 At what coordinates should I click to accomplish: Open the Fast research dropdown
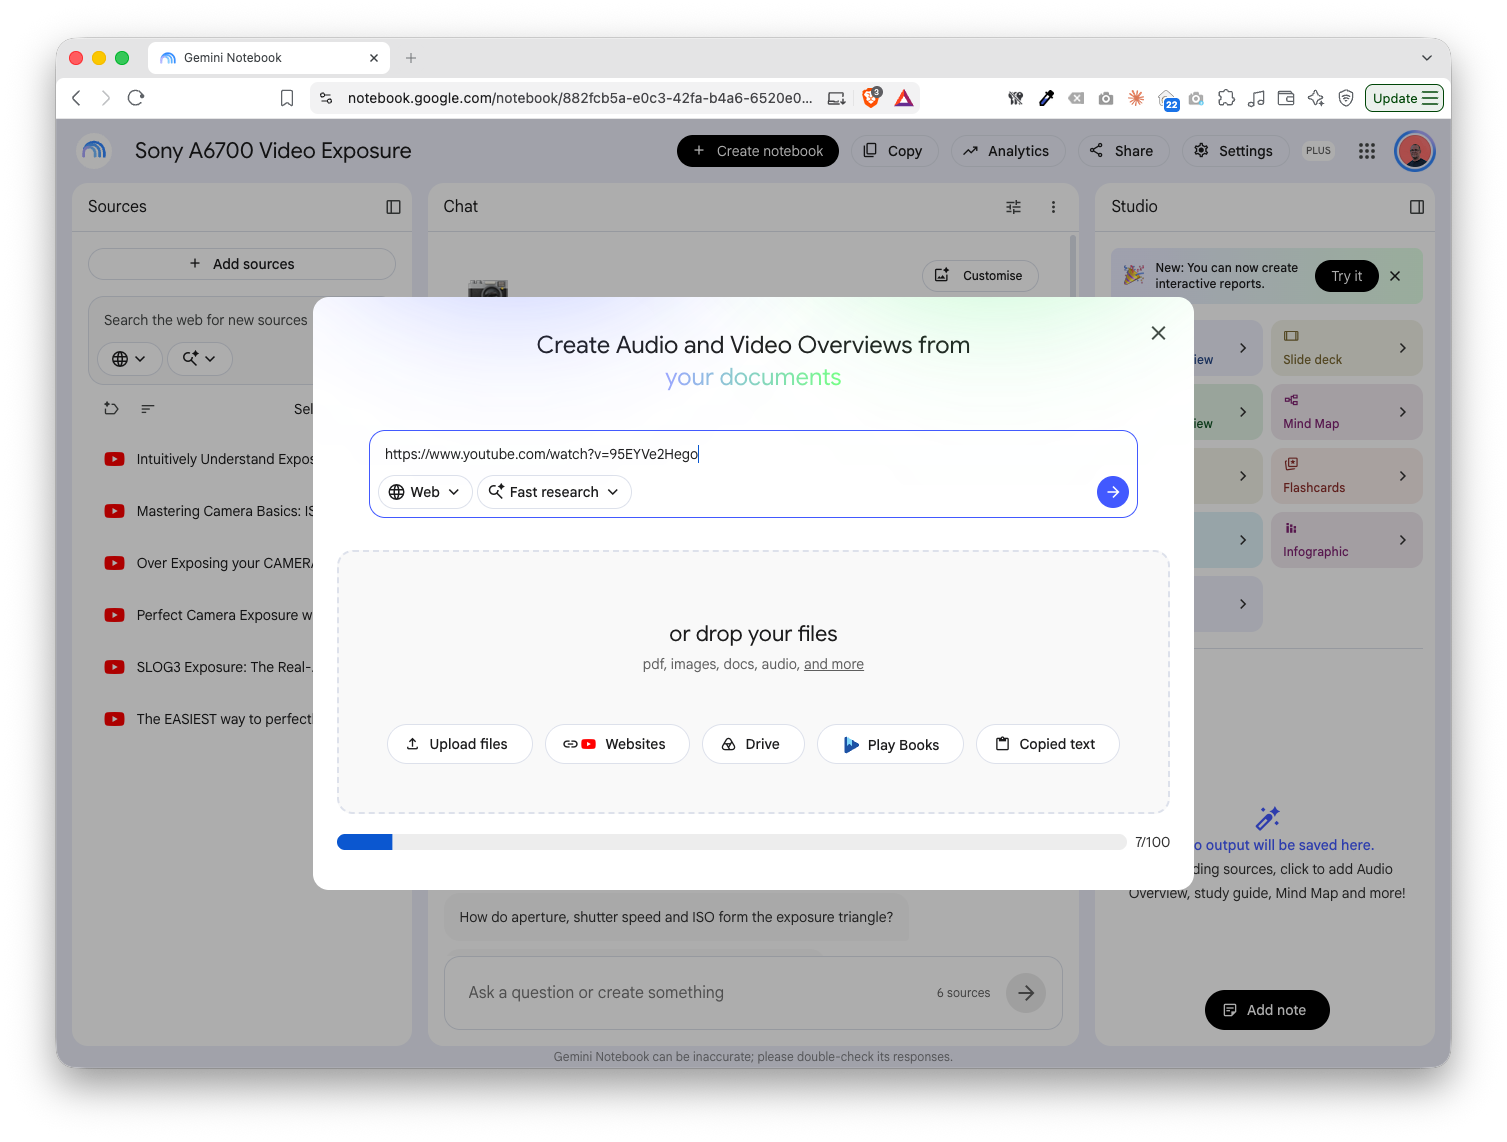click(x=554, y=492)
